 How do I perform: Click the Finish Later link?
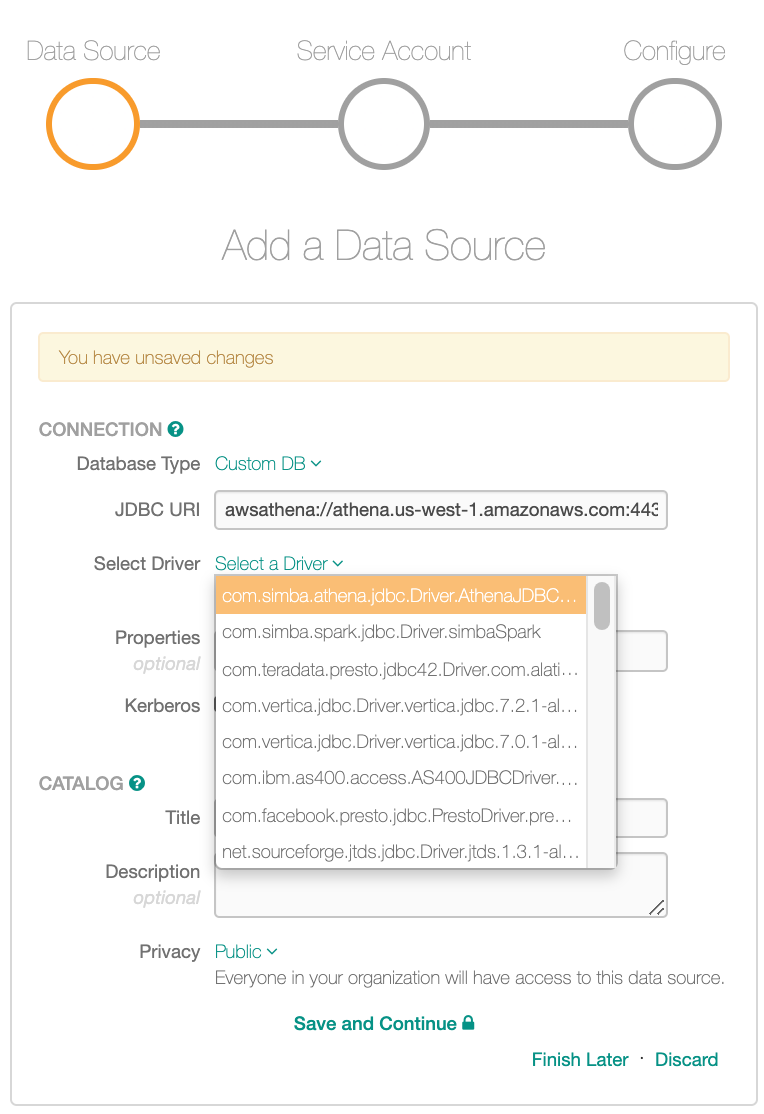(580, 1059)
